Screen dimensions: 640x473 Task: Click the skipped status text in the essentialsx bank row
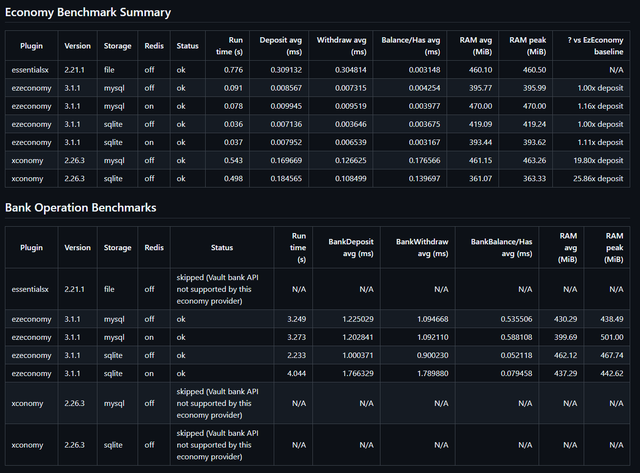(x=217, y=289)
